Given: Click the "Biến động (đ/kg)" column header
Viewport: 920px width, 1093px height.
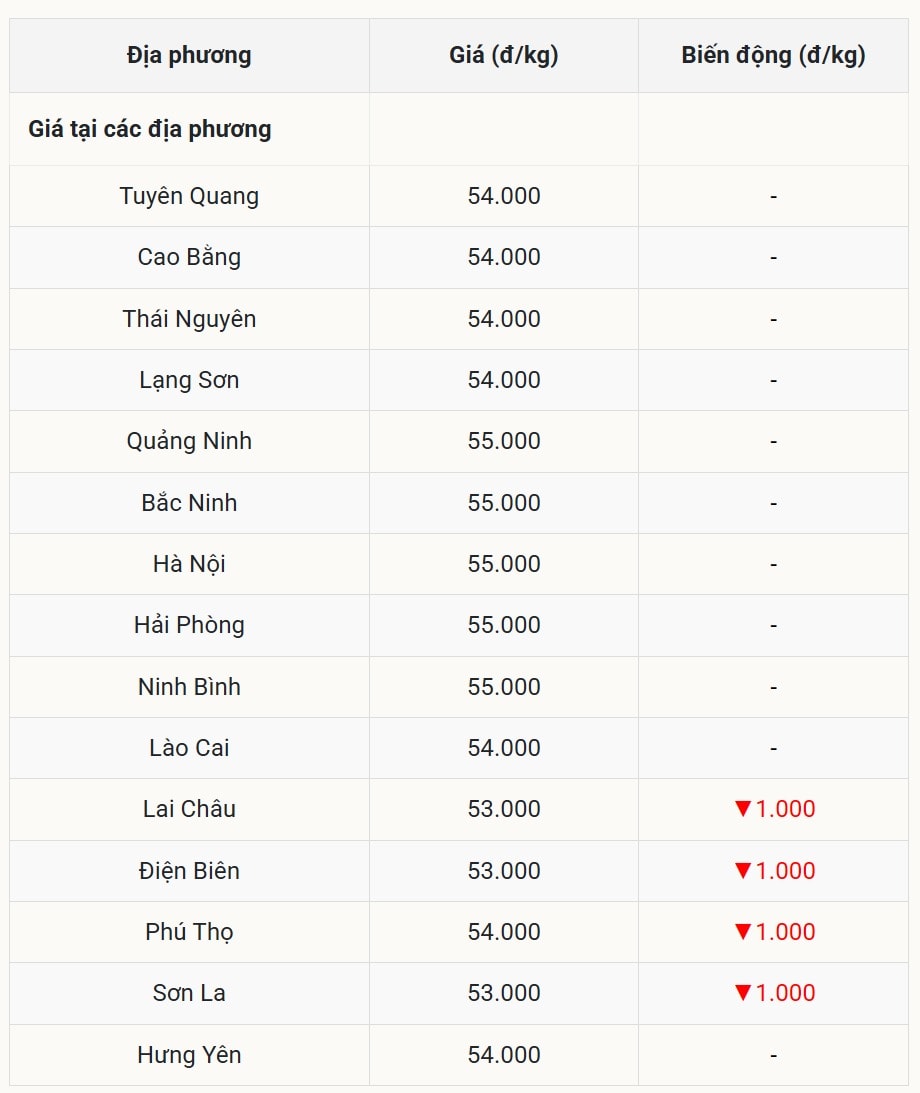Looking at the screenshot, I should click(773, 55).
